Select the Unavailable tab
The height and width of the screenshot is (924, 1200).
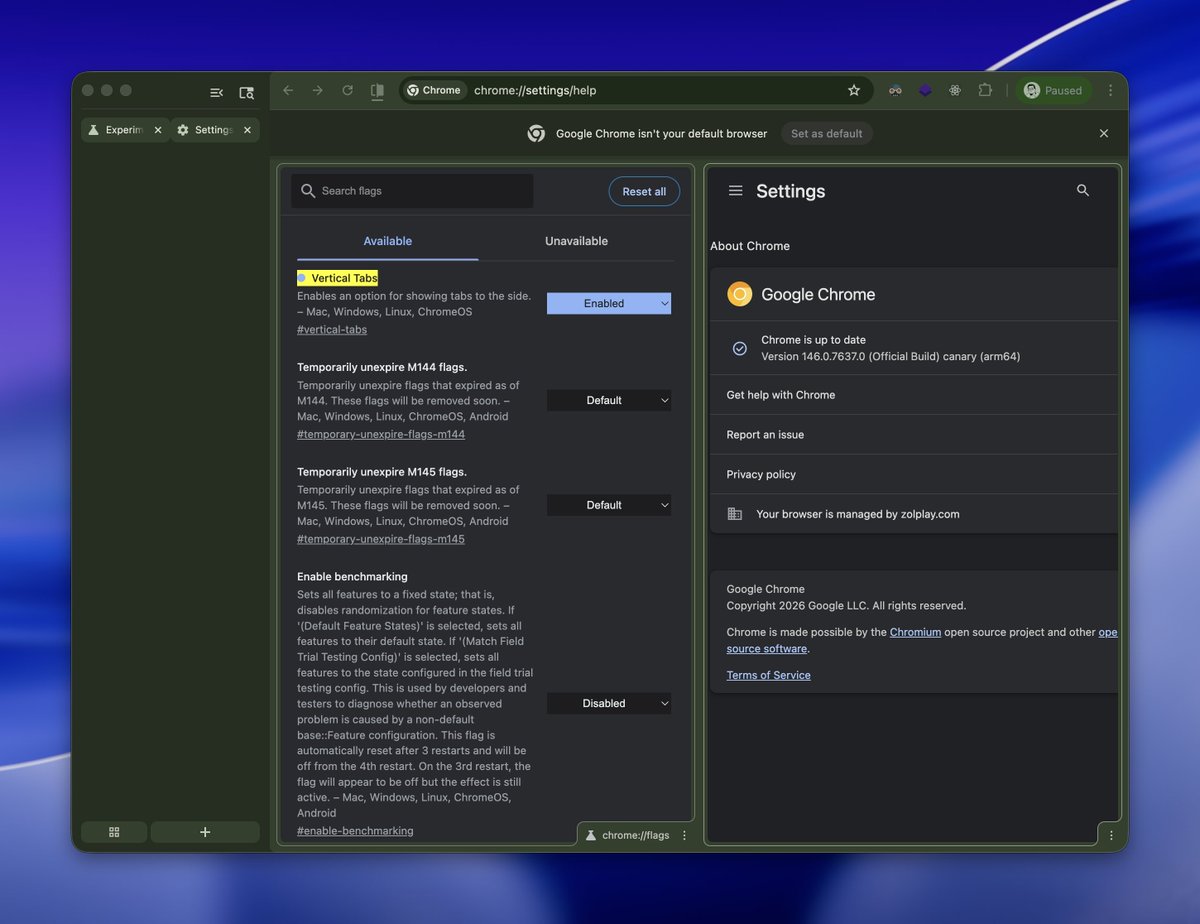(x=576, y=241)
